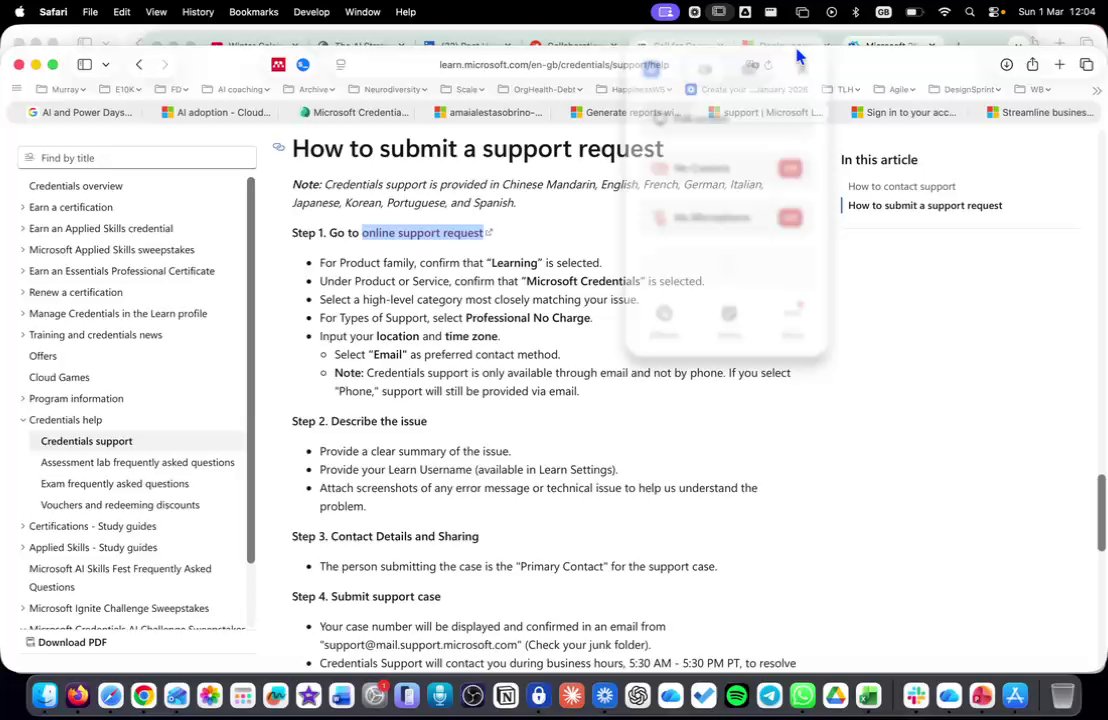Expand Program information section

coord(76,399)
